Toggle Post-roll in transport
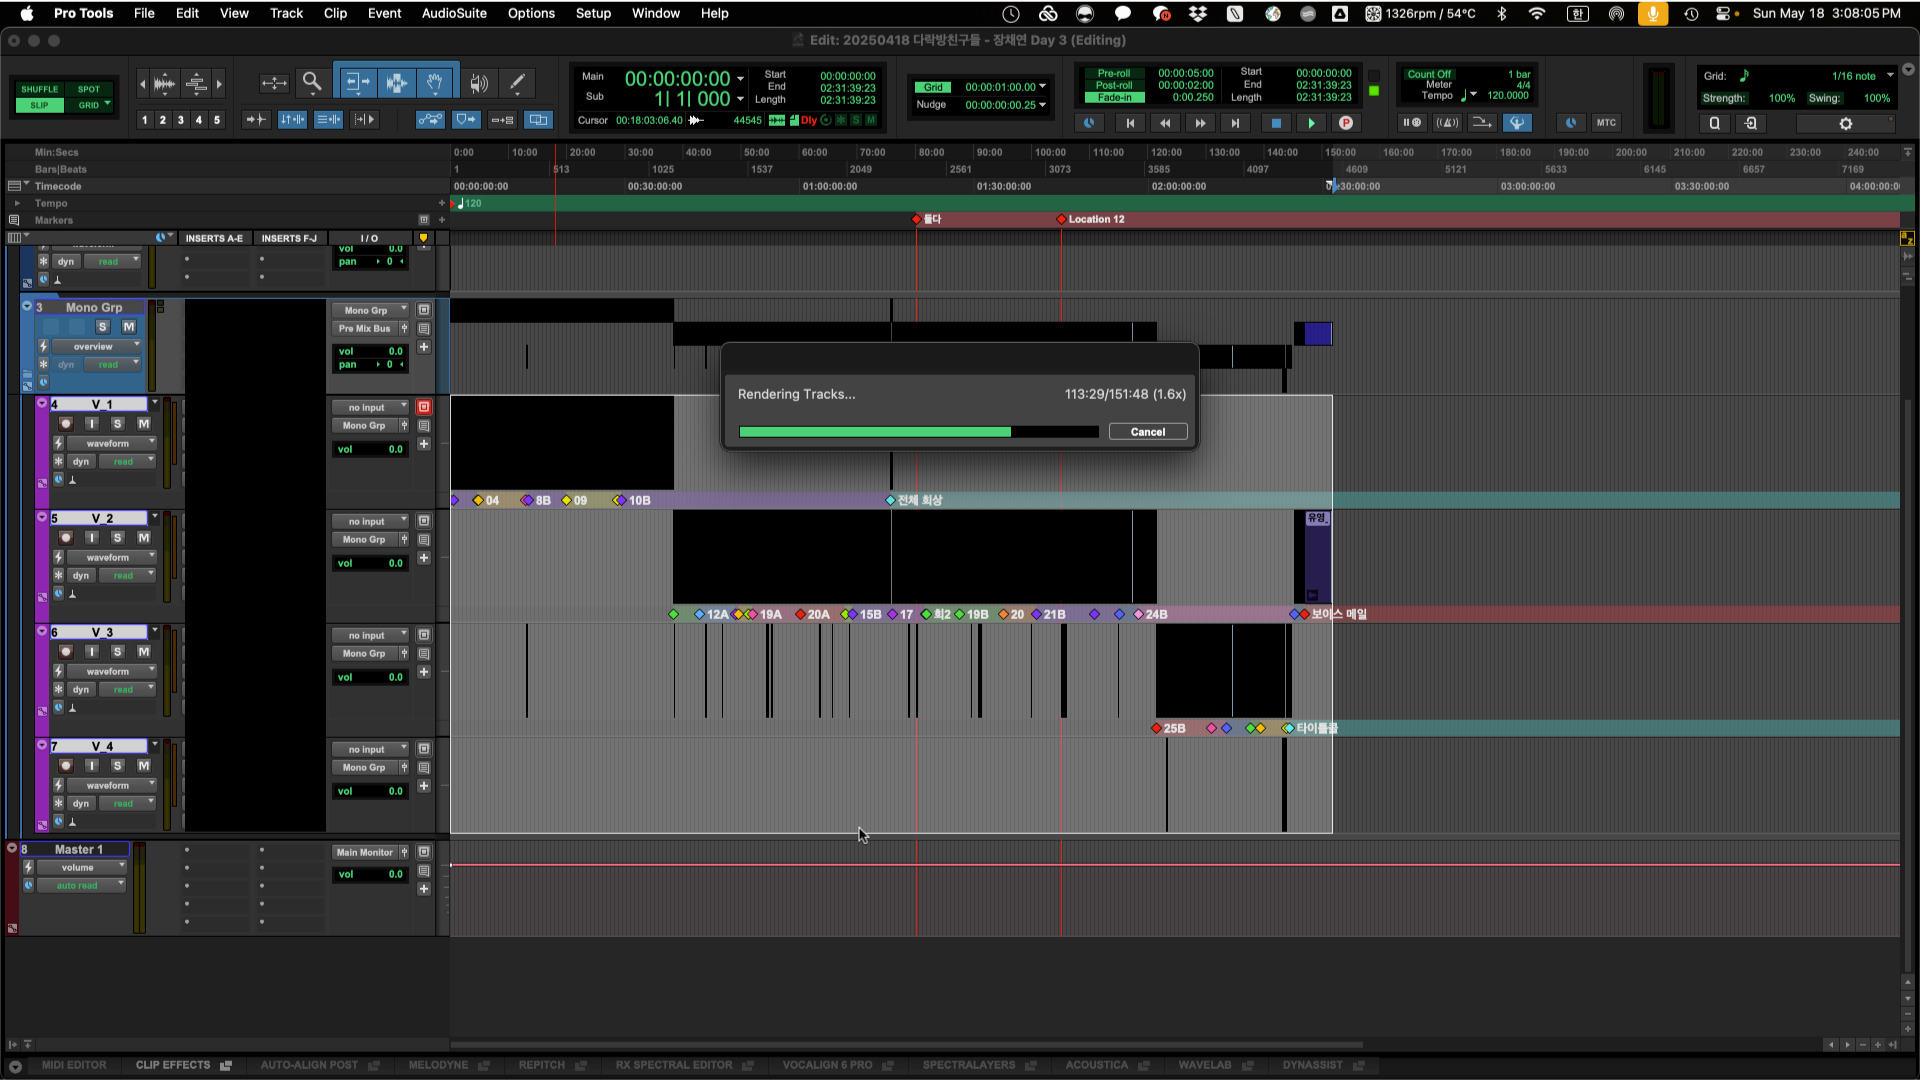The image size is (1920, 1080). (x=1114, y=85)
